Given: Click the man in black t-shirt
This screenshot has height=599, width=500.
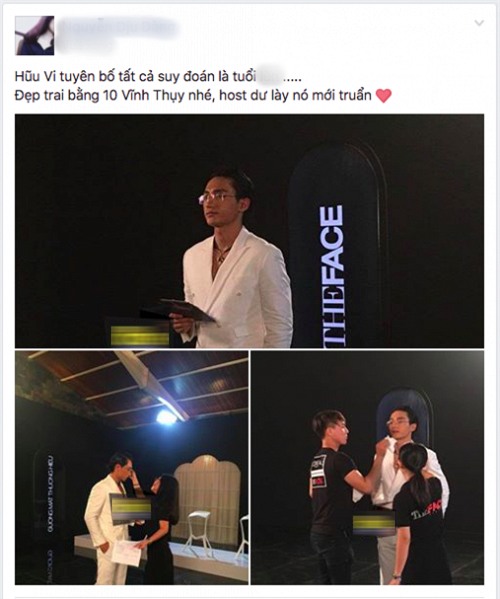Looking at the screenshot, I should point(332,497).
